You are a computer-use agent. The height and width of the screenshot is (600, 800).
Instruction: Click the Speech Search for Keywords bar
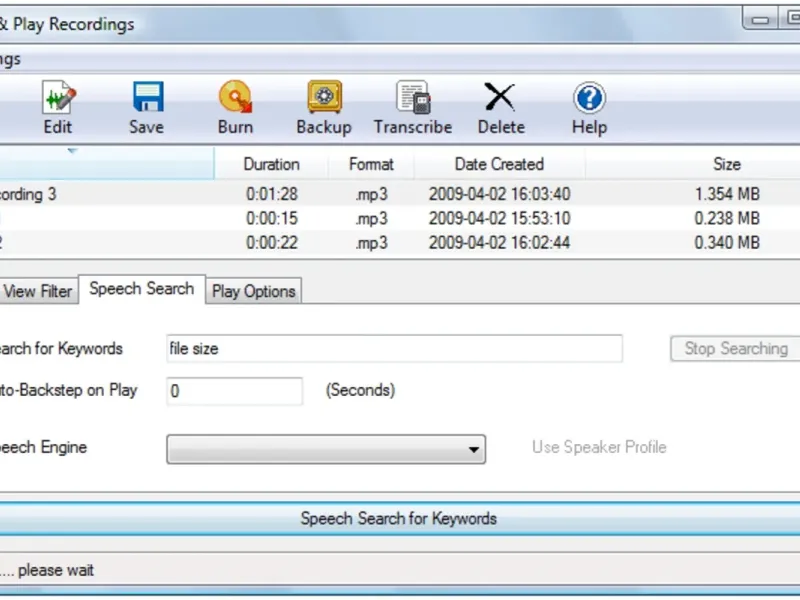coord(399,519)
